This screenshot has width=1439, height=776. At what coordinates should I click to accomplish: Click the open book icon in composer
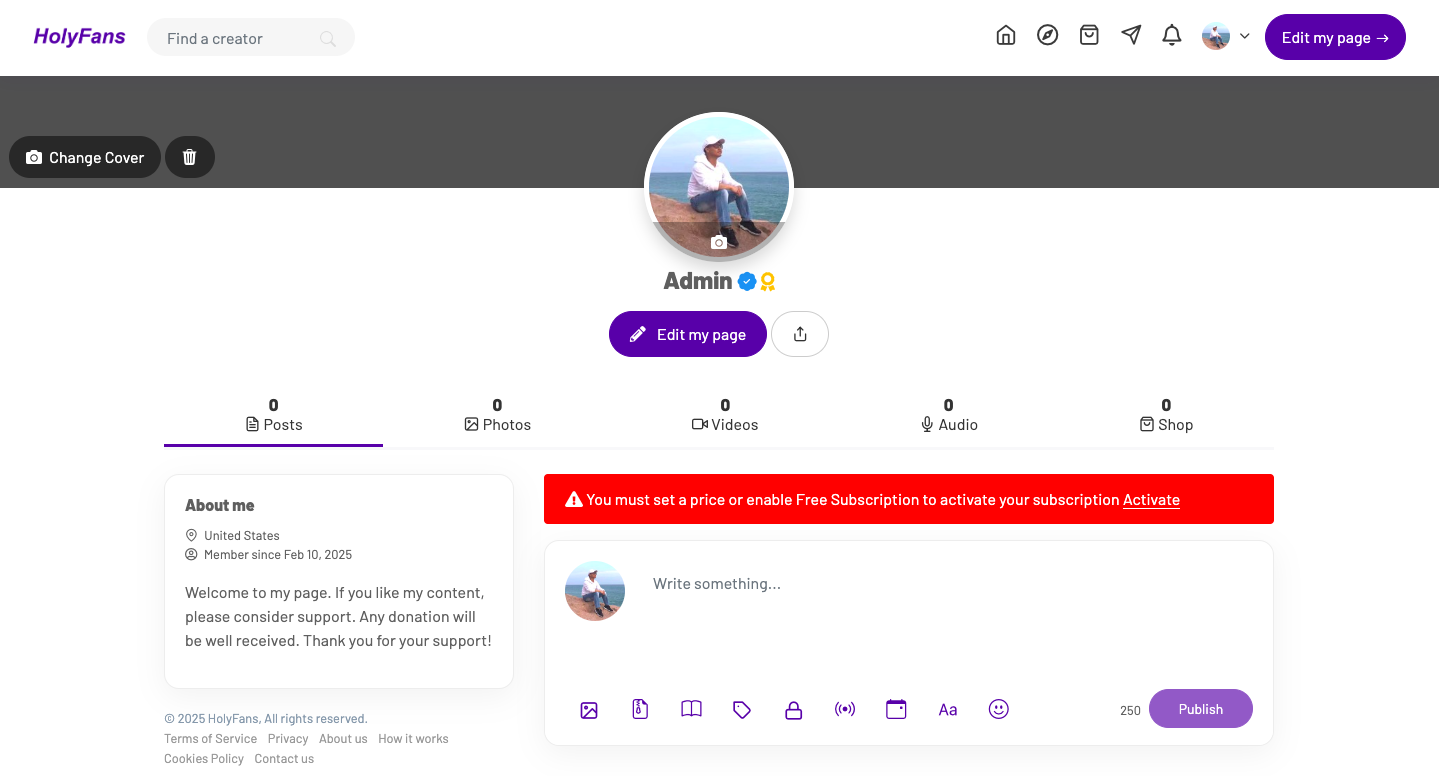coord(691,709)
